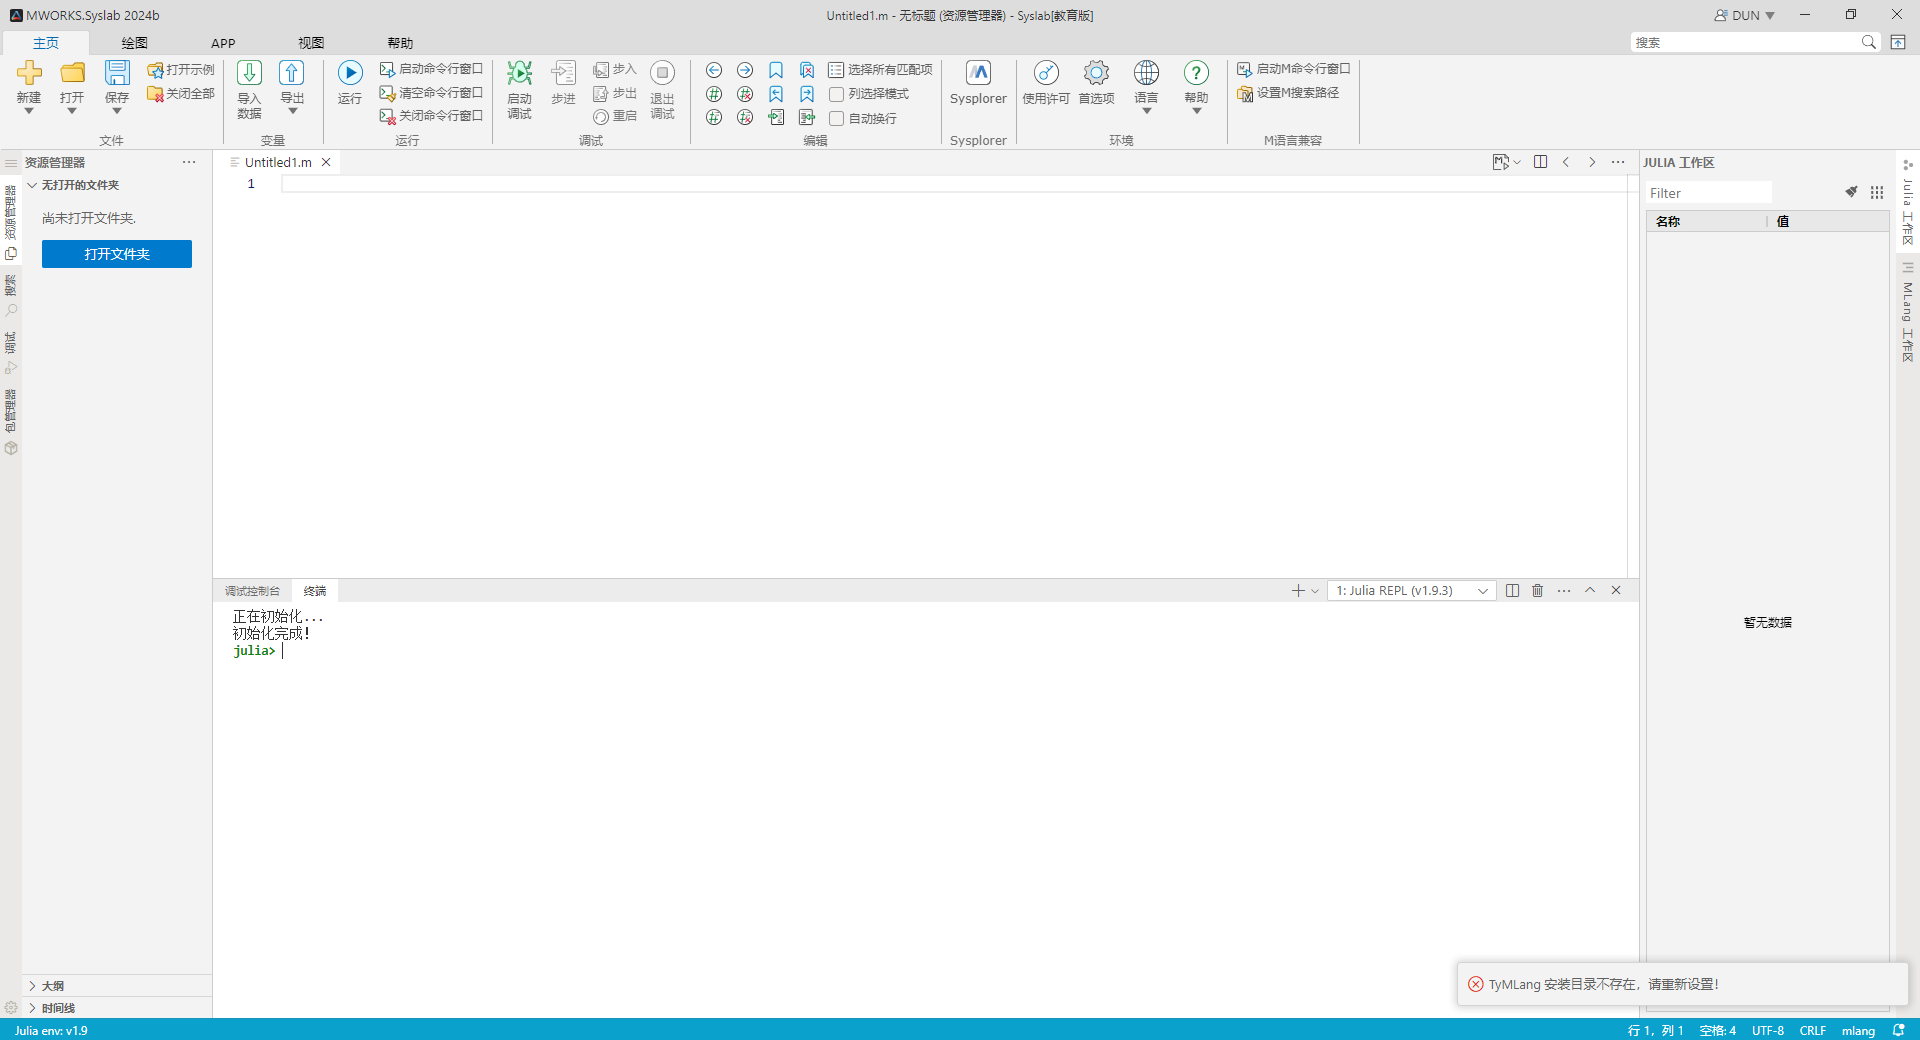Click 选择所有匹配项 button
The image size is (1920, 1040).
880,70
